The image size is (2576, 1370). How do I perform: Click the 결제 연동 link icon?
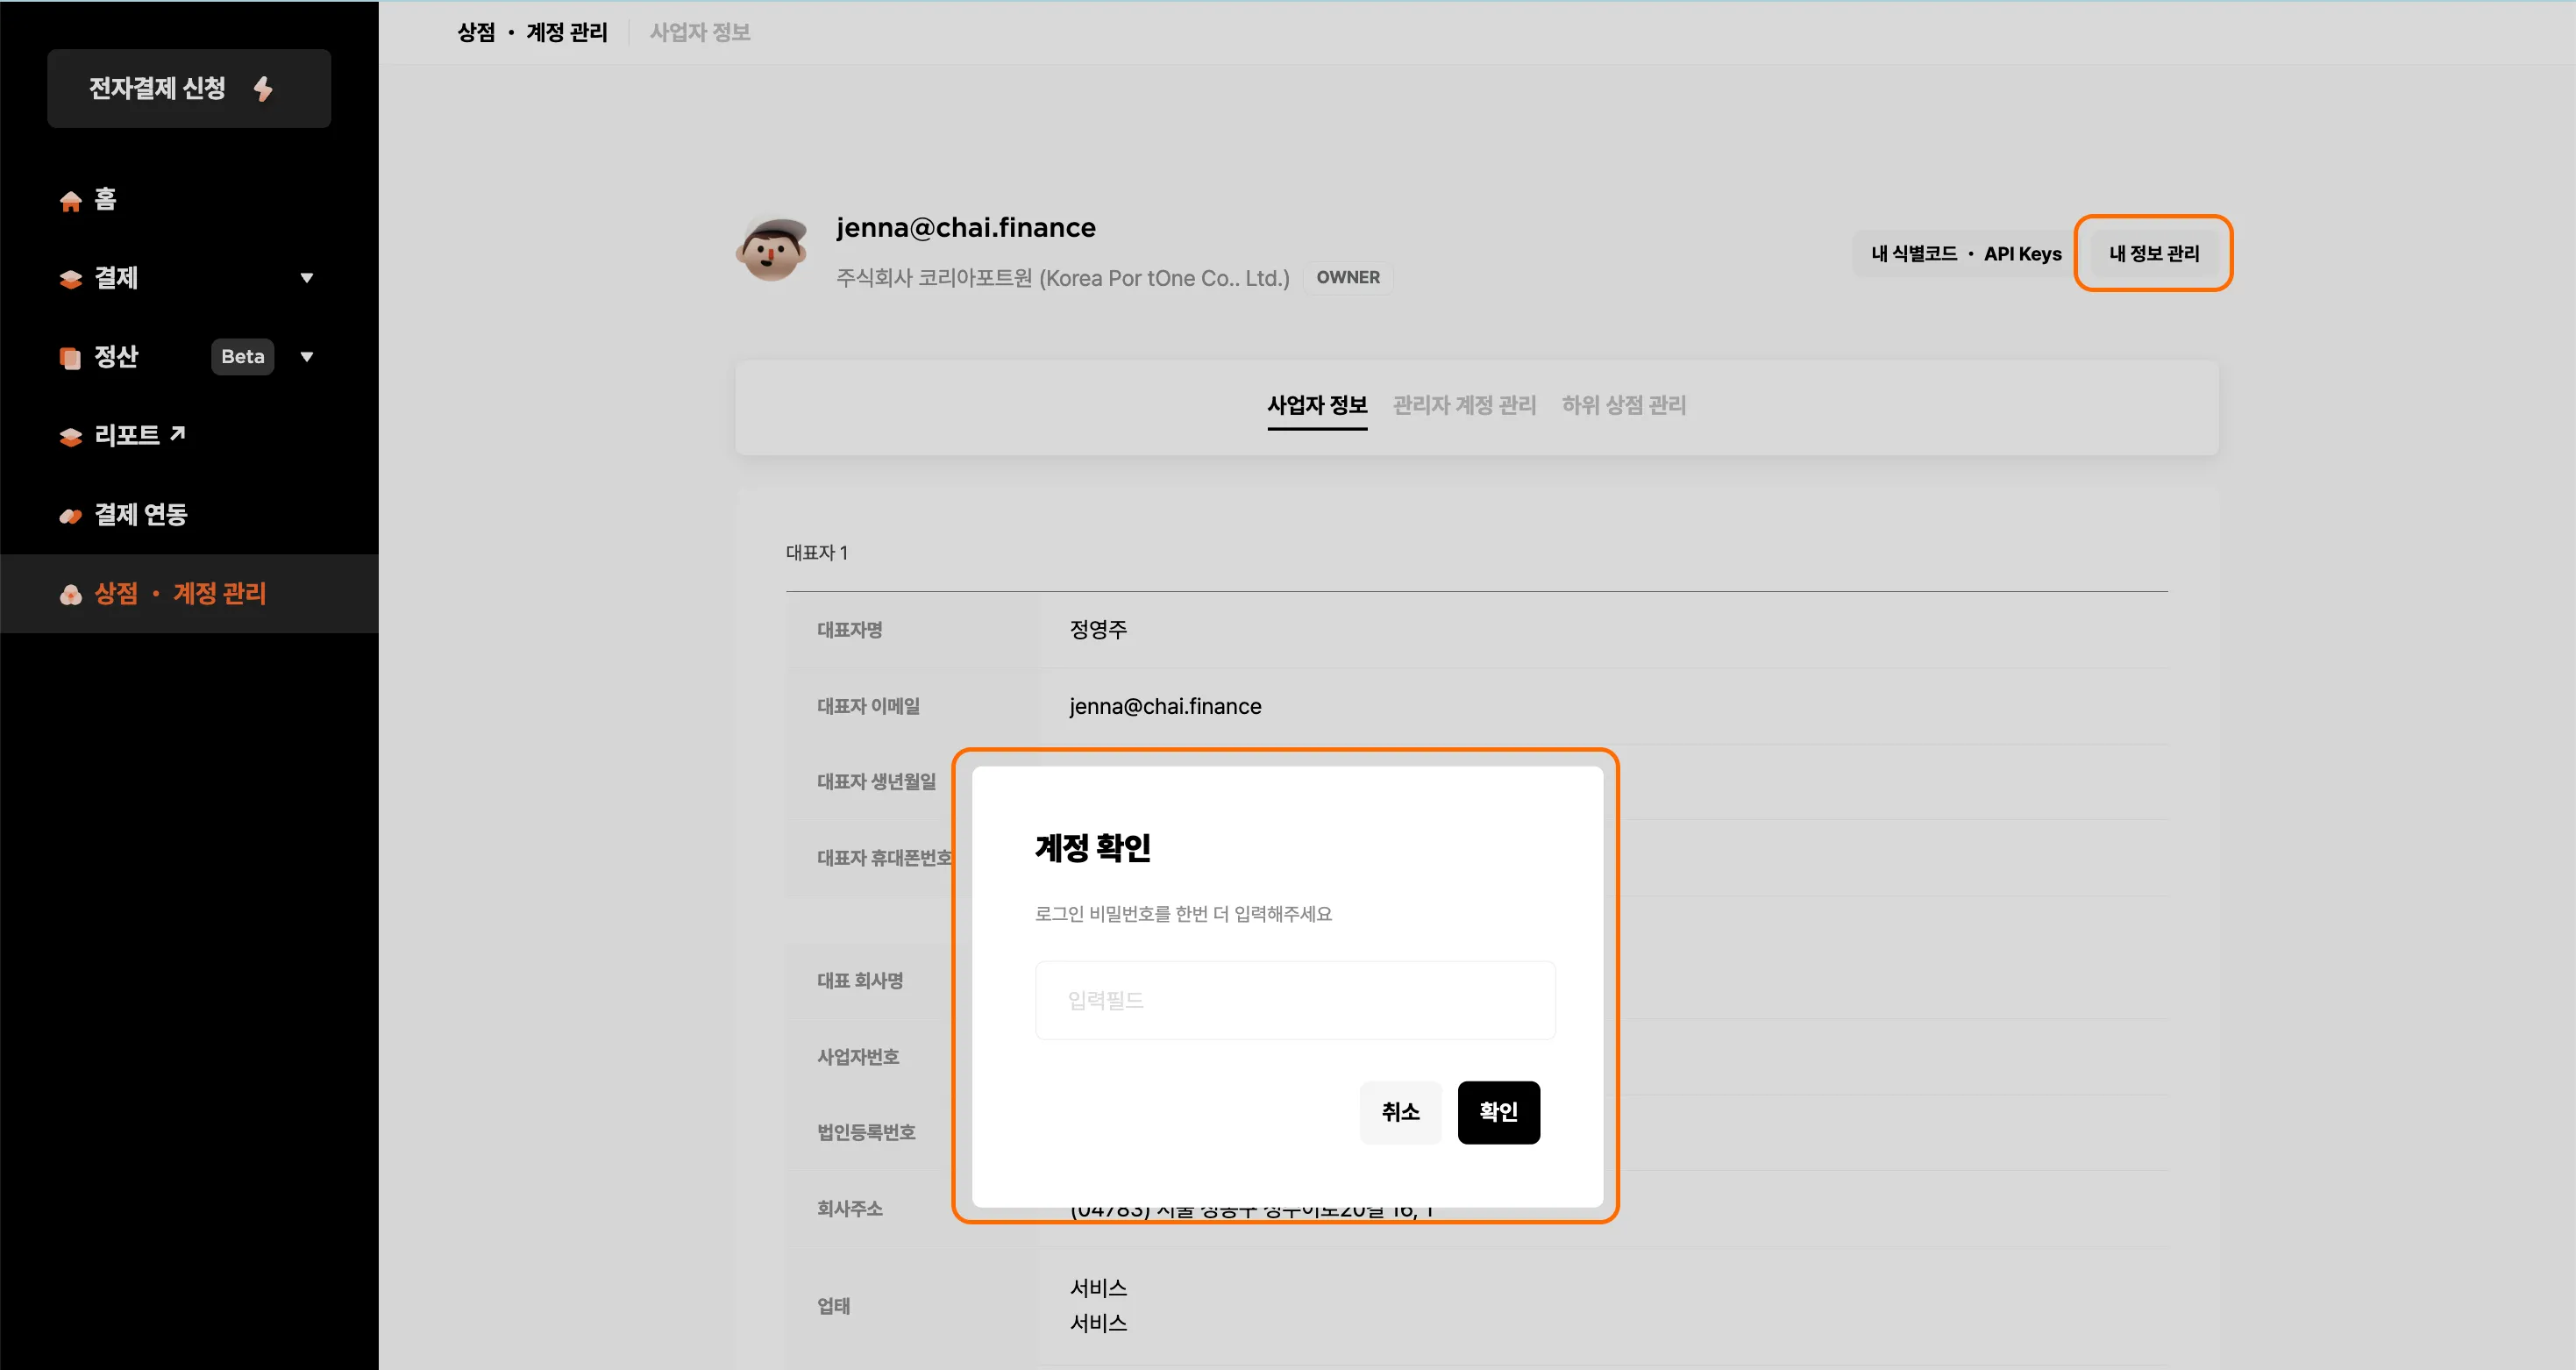[70, 516]
